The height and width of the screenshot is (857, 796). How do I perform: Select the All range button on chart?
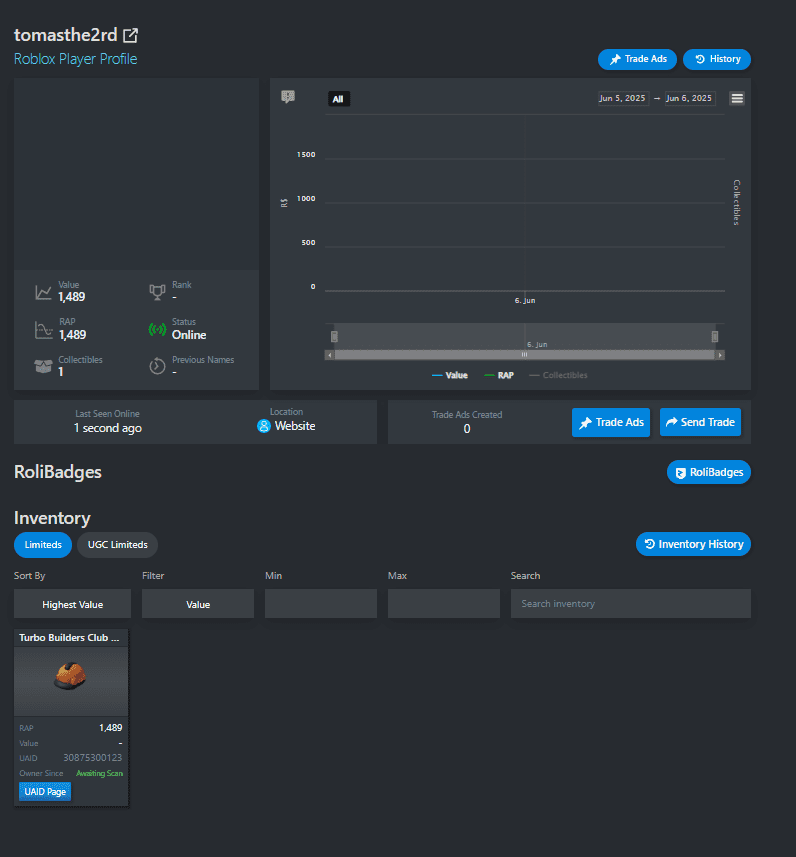[338, 99]
